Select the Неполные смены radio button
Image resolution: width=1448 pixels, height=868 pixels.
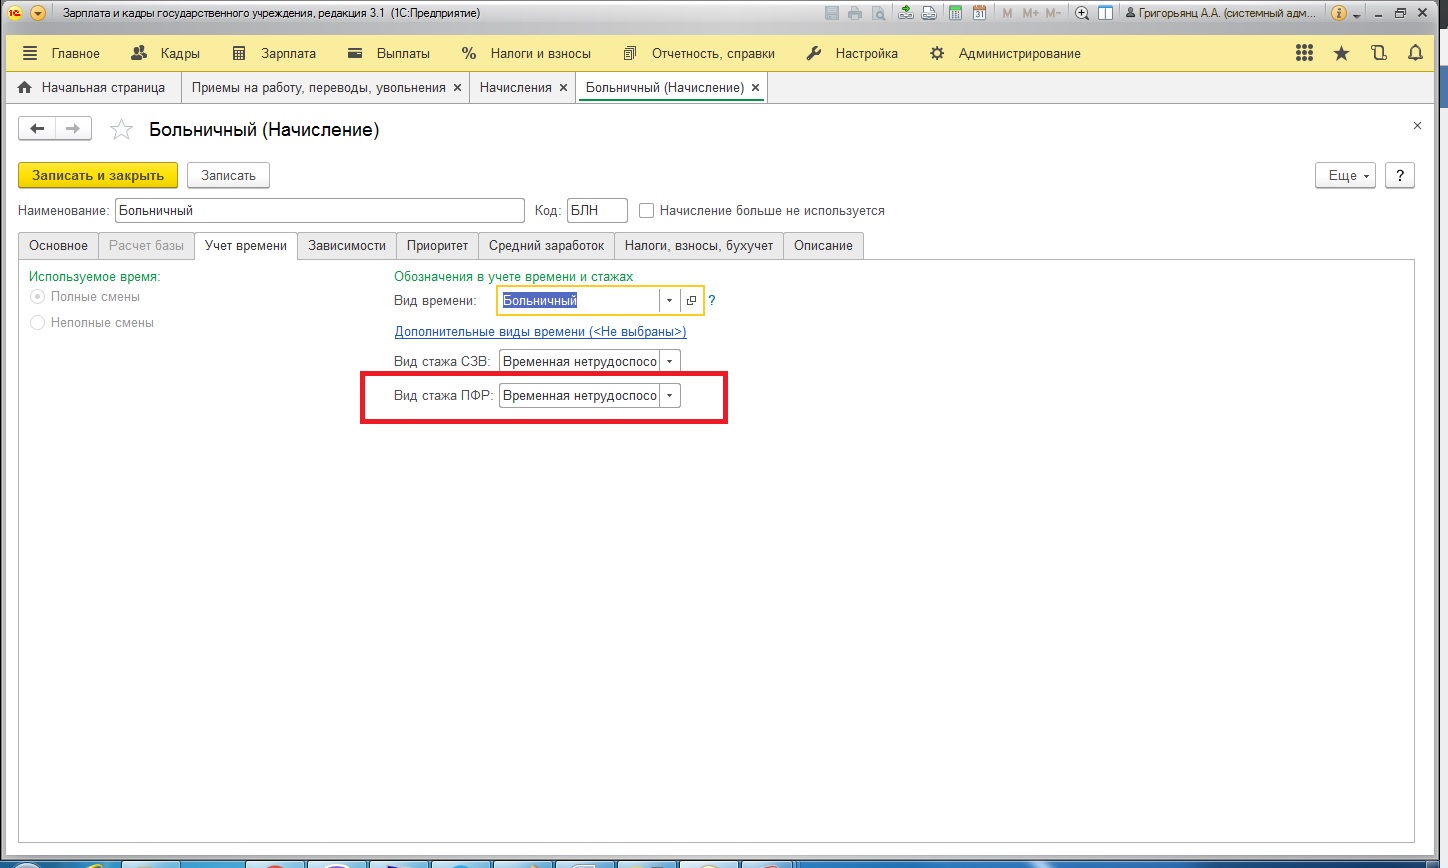tap(38, 323)
